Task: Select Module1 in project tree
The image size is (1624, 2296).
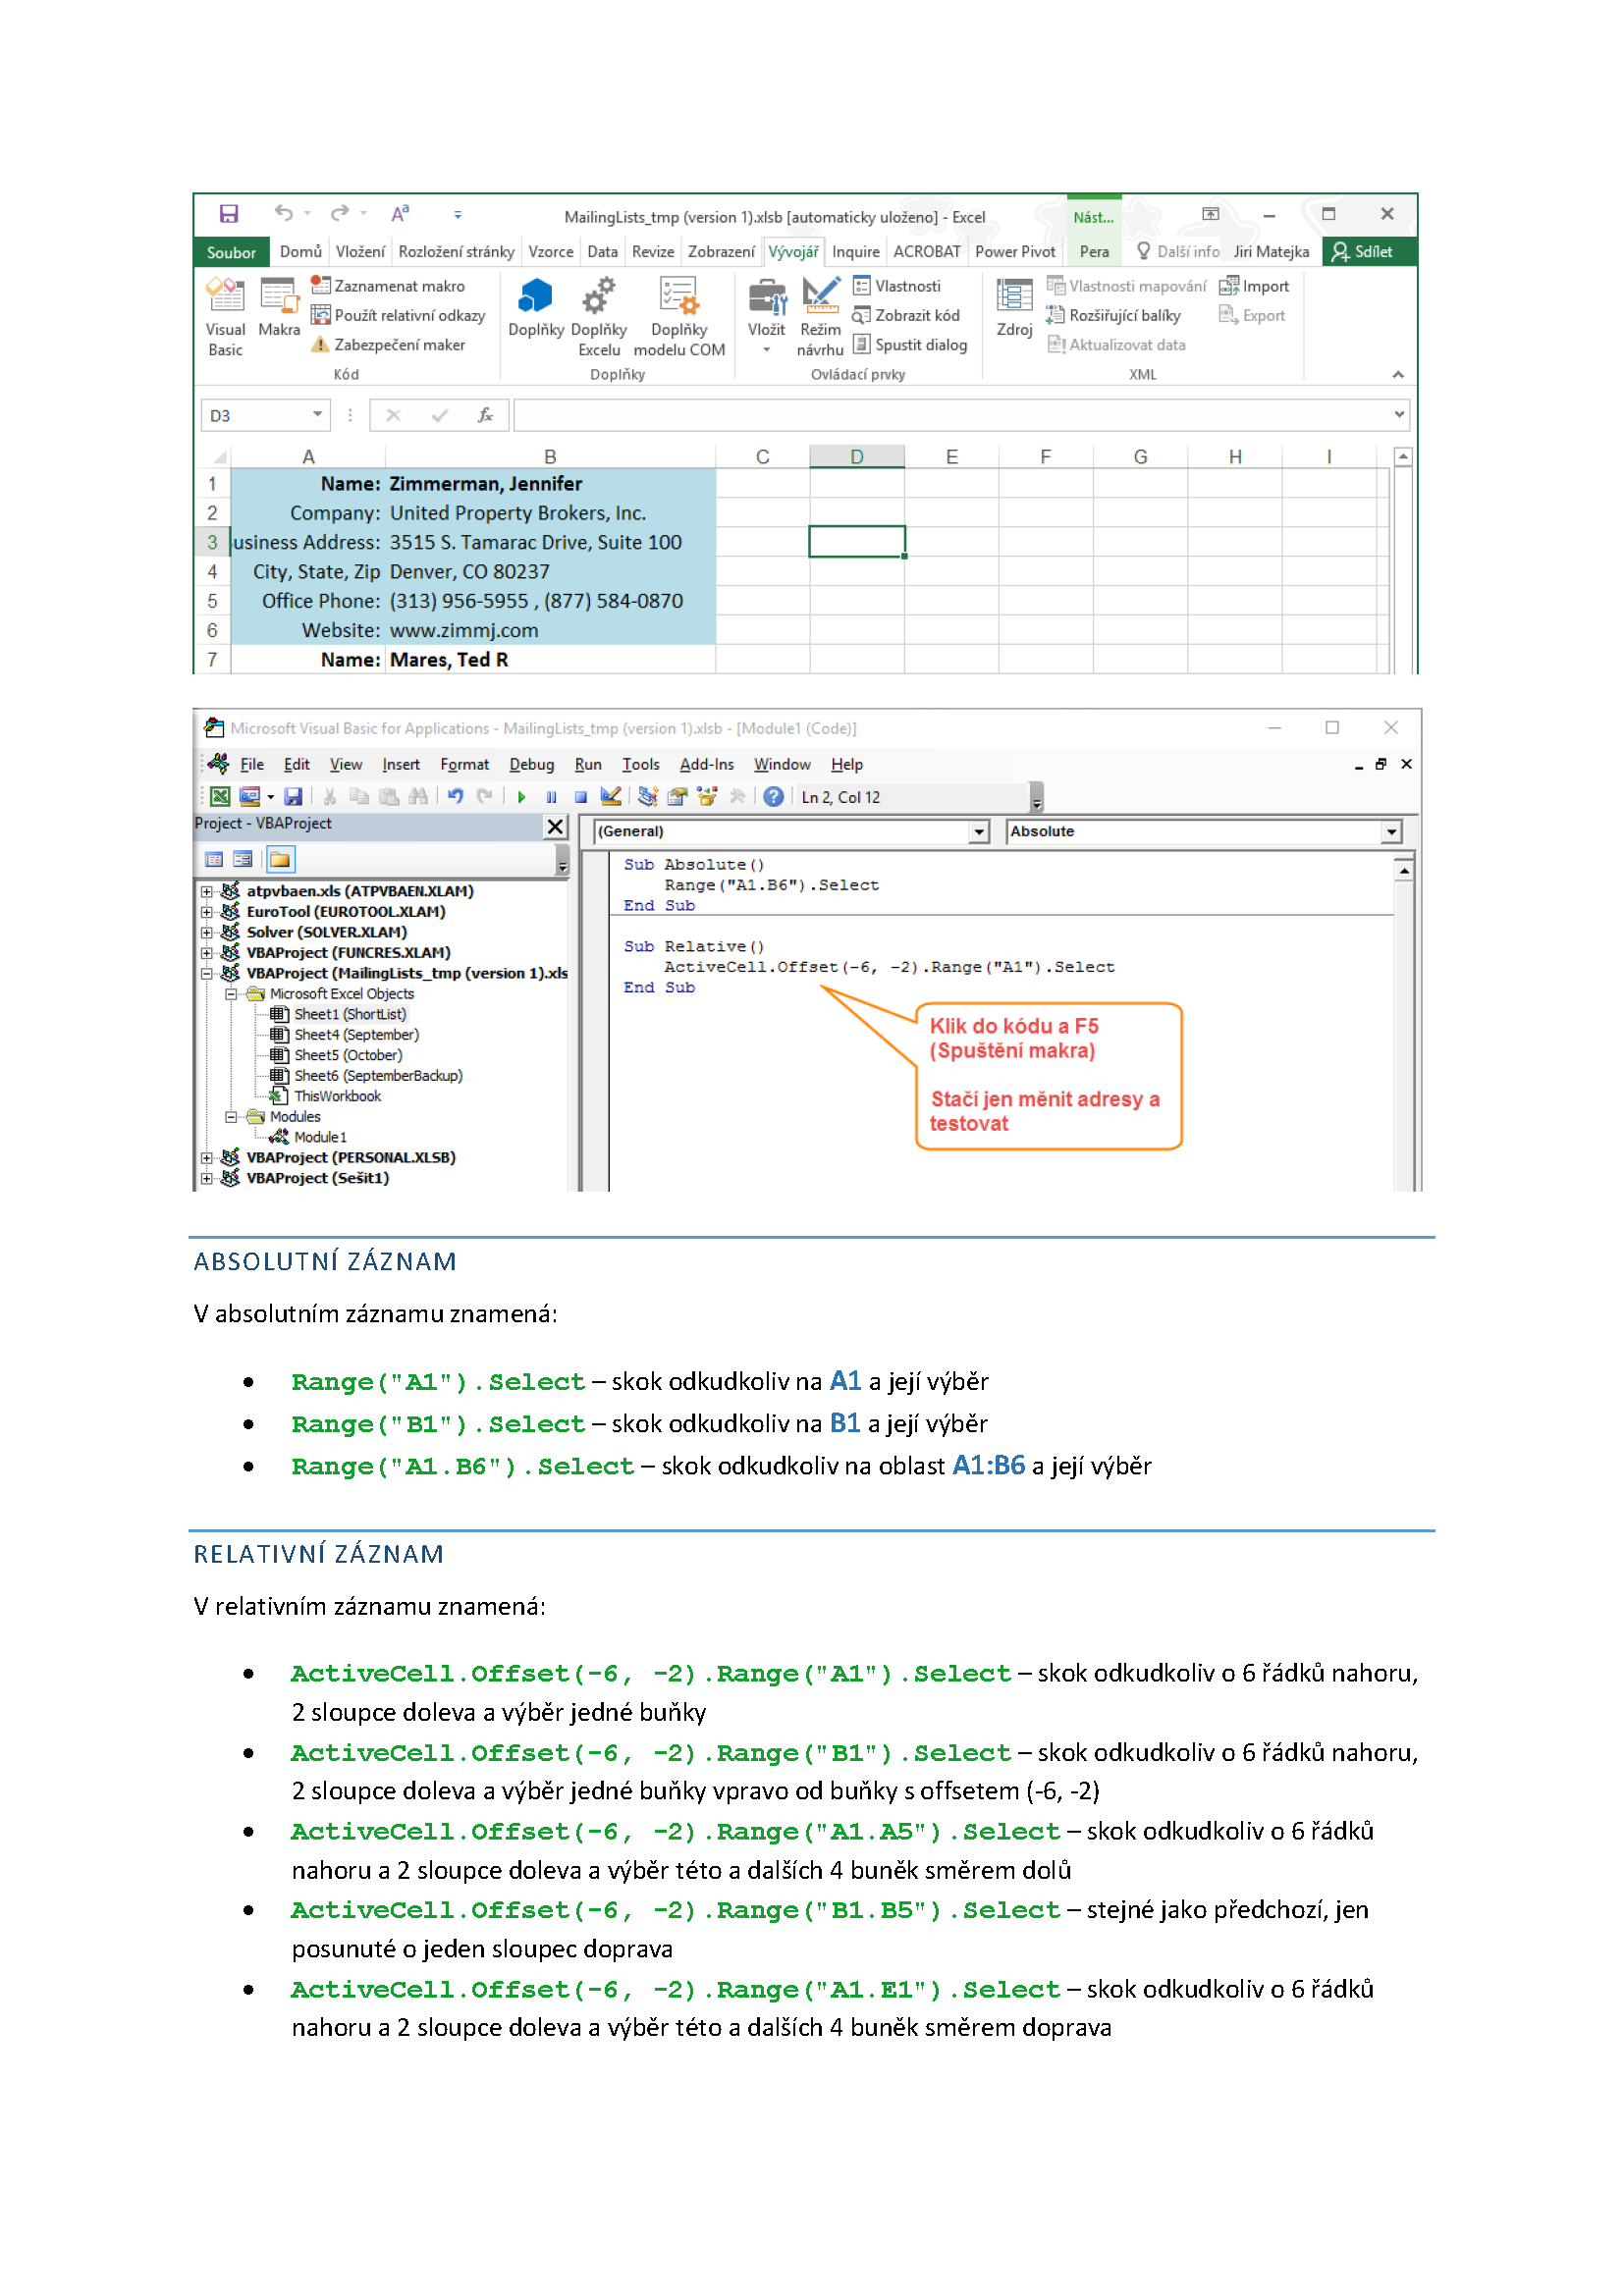Action: click(x=320, y=1138)
